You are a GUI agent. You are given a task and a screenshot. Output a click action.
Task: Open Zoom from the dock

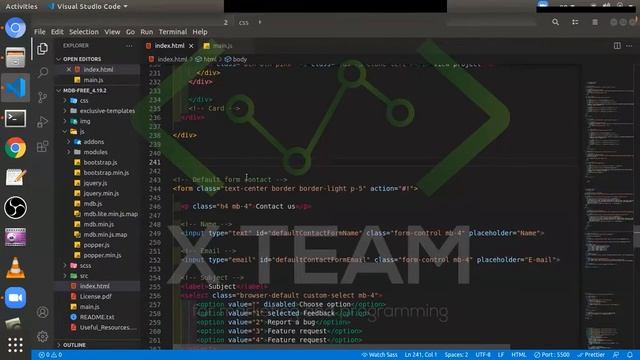[16, 298]
